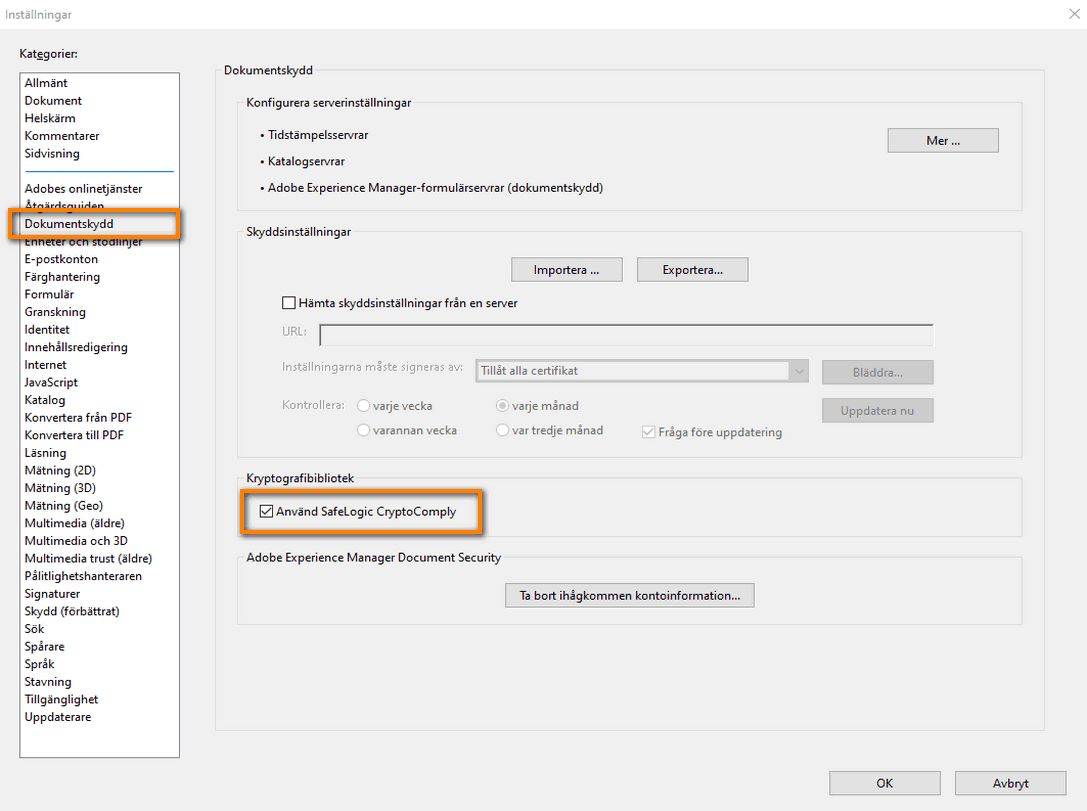This screenshot has height=811, width=1087.
Task: Select the varje vecka radio button
Action: 363,406
